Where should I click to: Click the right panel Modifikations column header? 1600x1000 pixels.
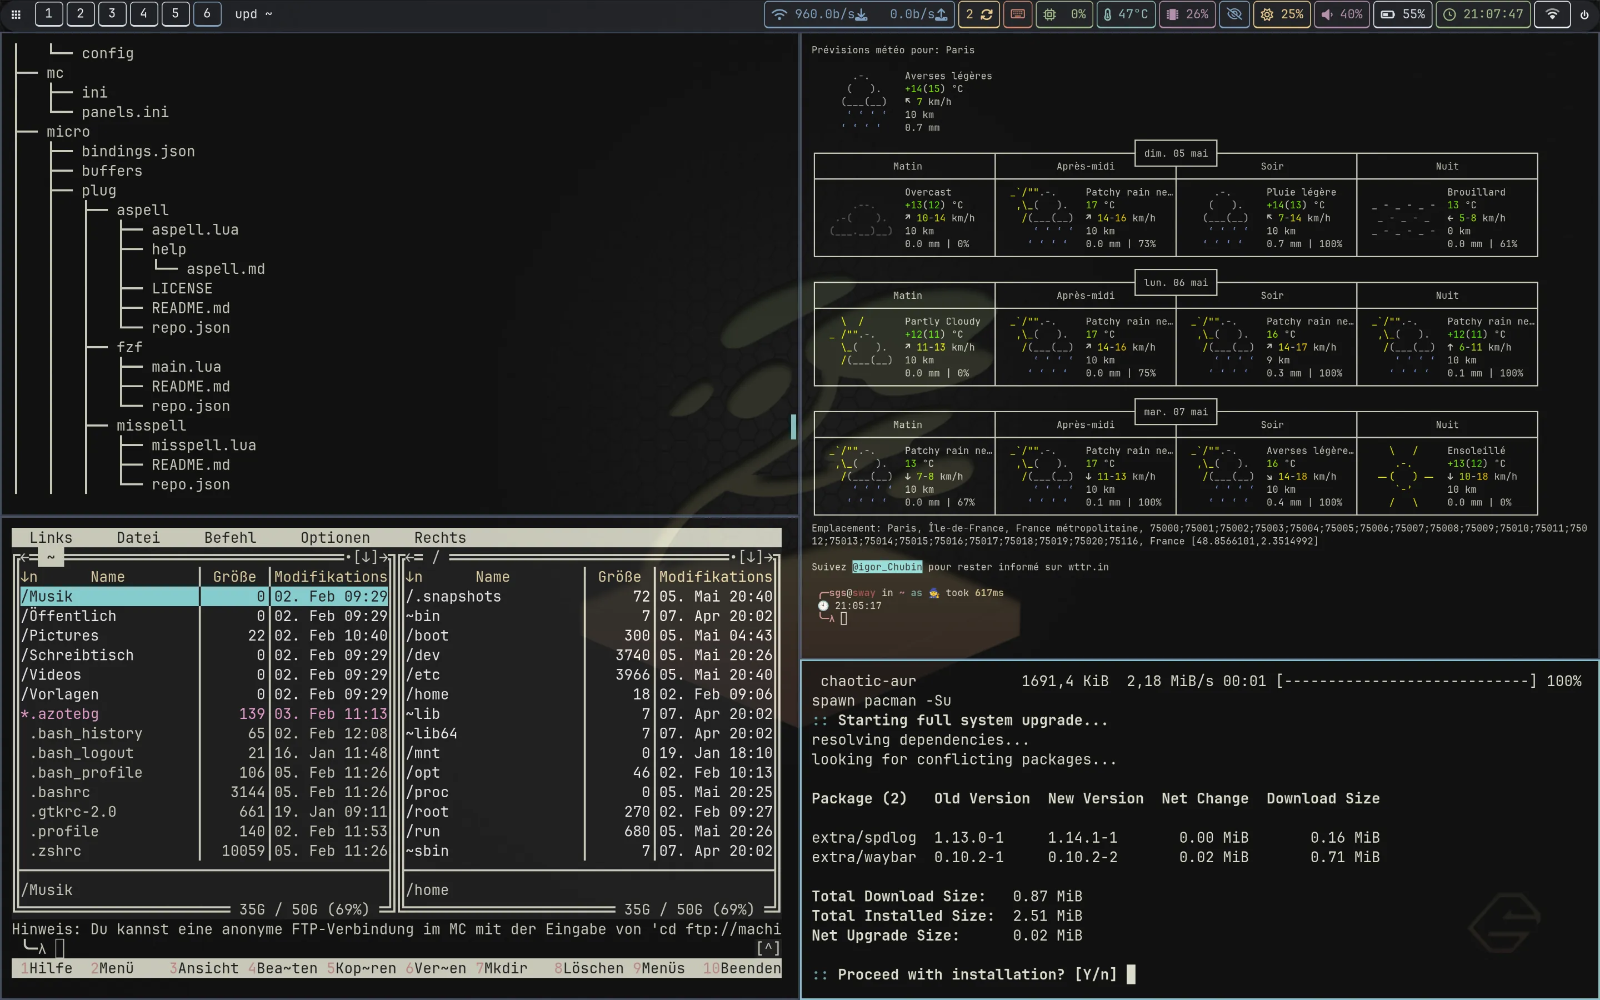point(716,577)
